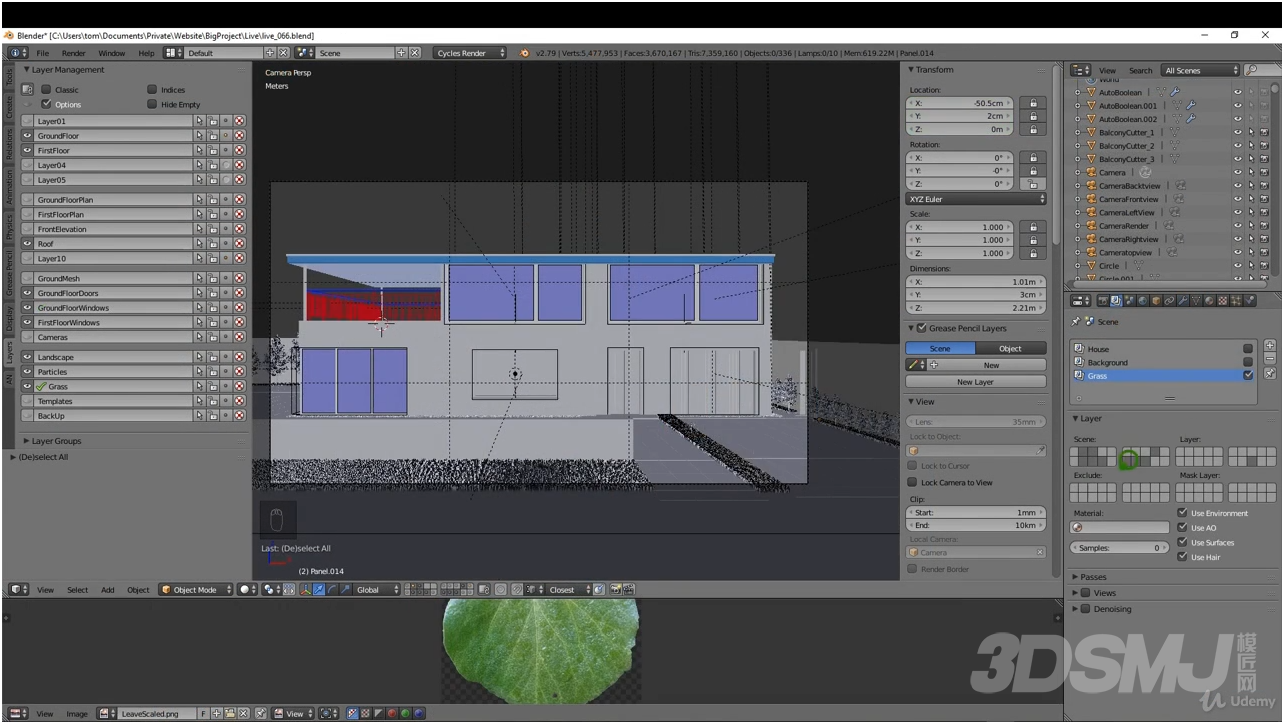Select the Scene grease pencil source button
This screenshot has width=1284, height=724.
click(940, 348)
